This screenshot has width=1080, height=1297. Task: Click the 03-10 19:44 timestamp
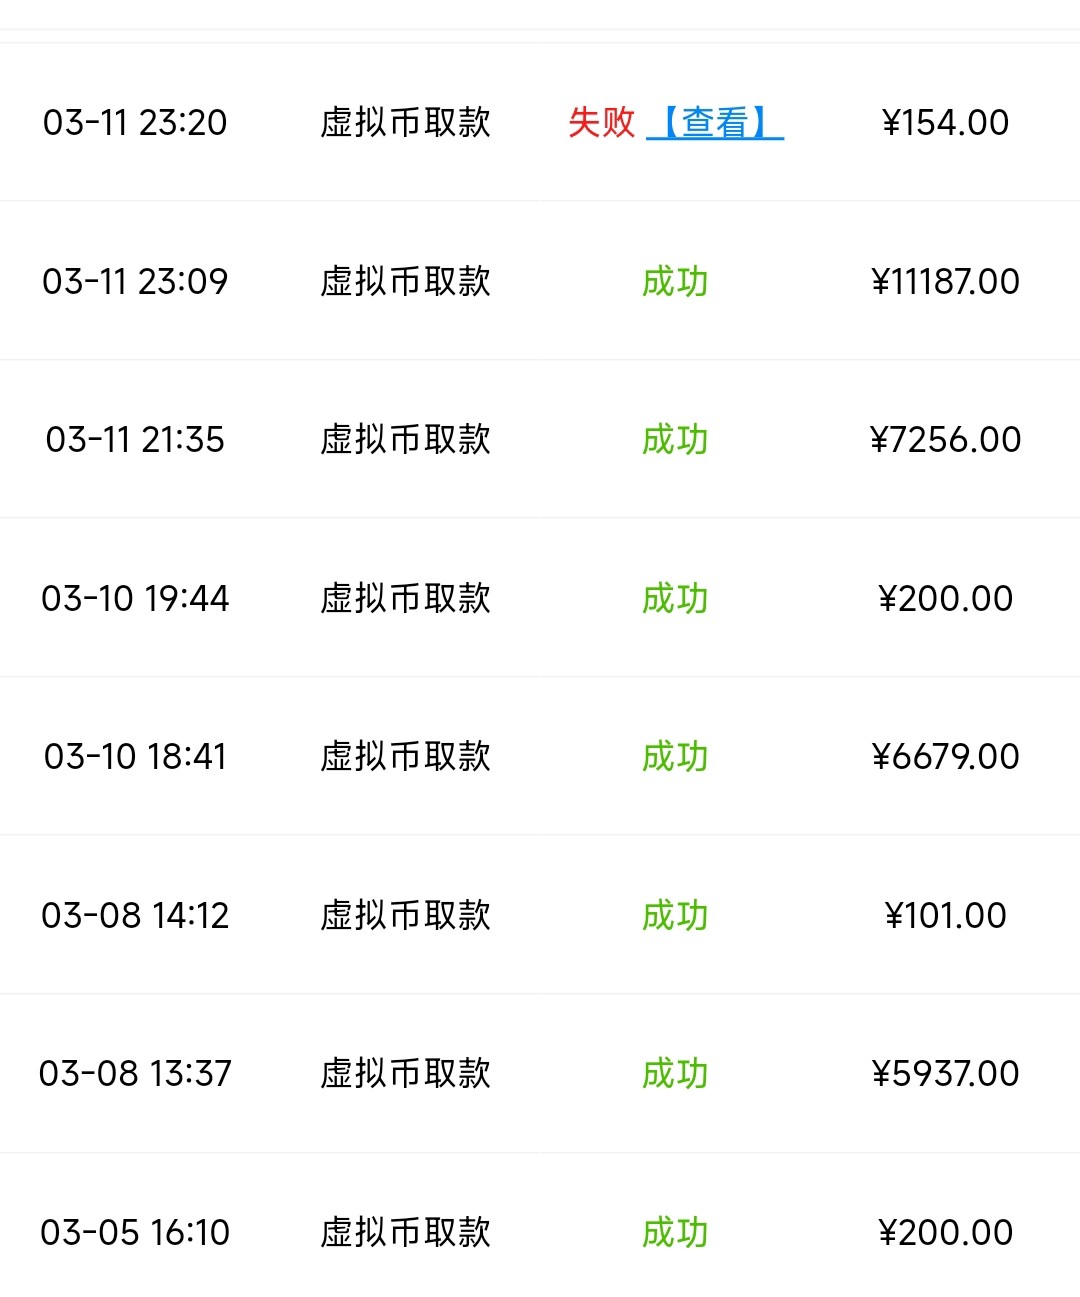(135, 599)
